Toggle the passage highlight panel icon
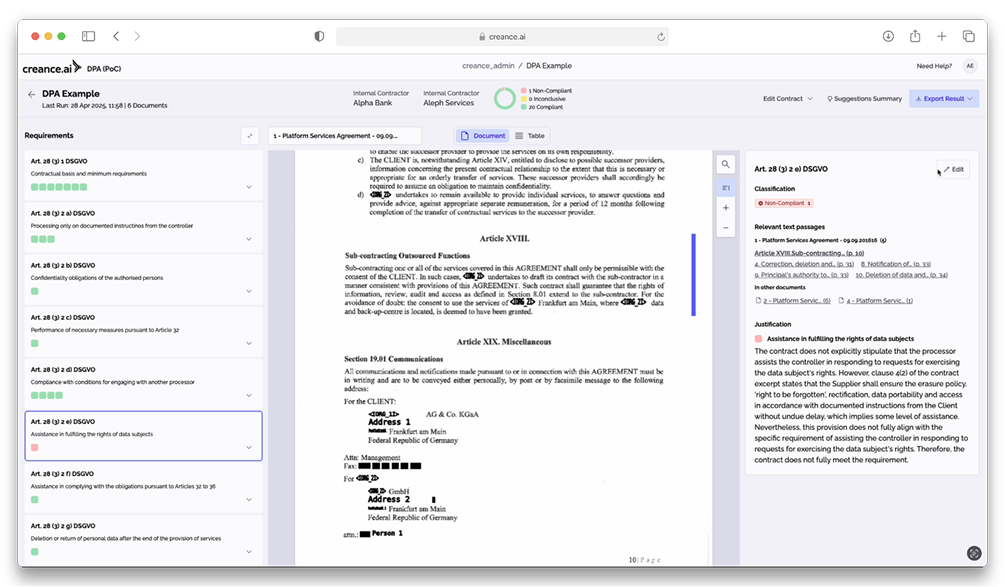 point(726,188)
